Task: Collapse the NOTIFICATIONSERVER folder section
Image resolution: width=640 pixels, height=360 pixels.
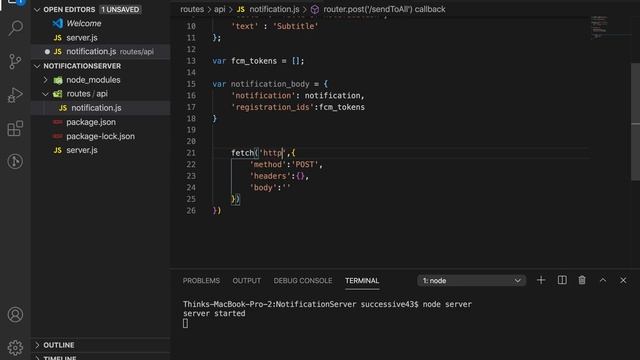Action: [x=37, y=66]
